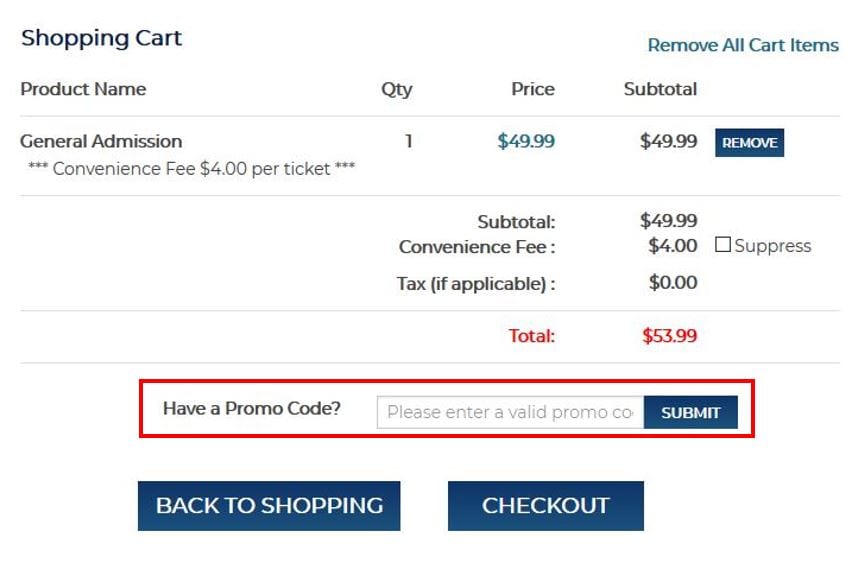862x564 pixels.
Task: Click the Shopping Cart heading
Action: click(x=101, y=39)
